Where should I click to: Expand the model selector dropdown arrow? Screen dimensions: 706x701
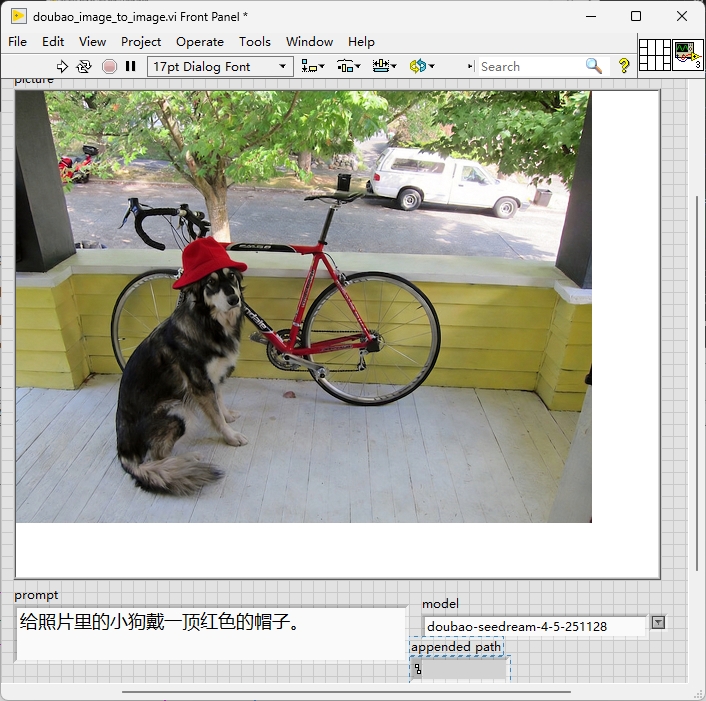[658, 622]
